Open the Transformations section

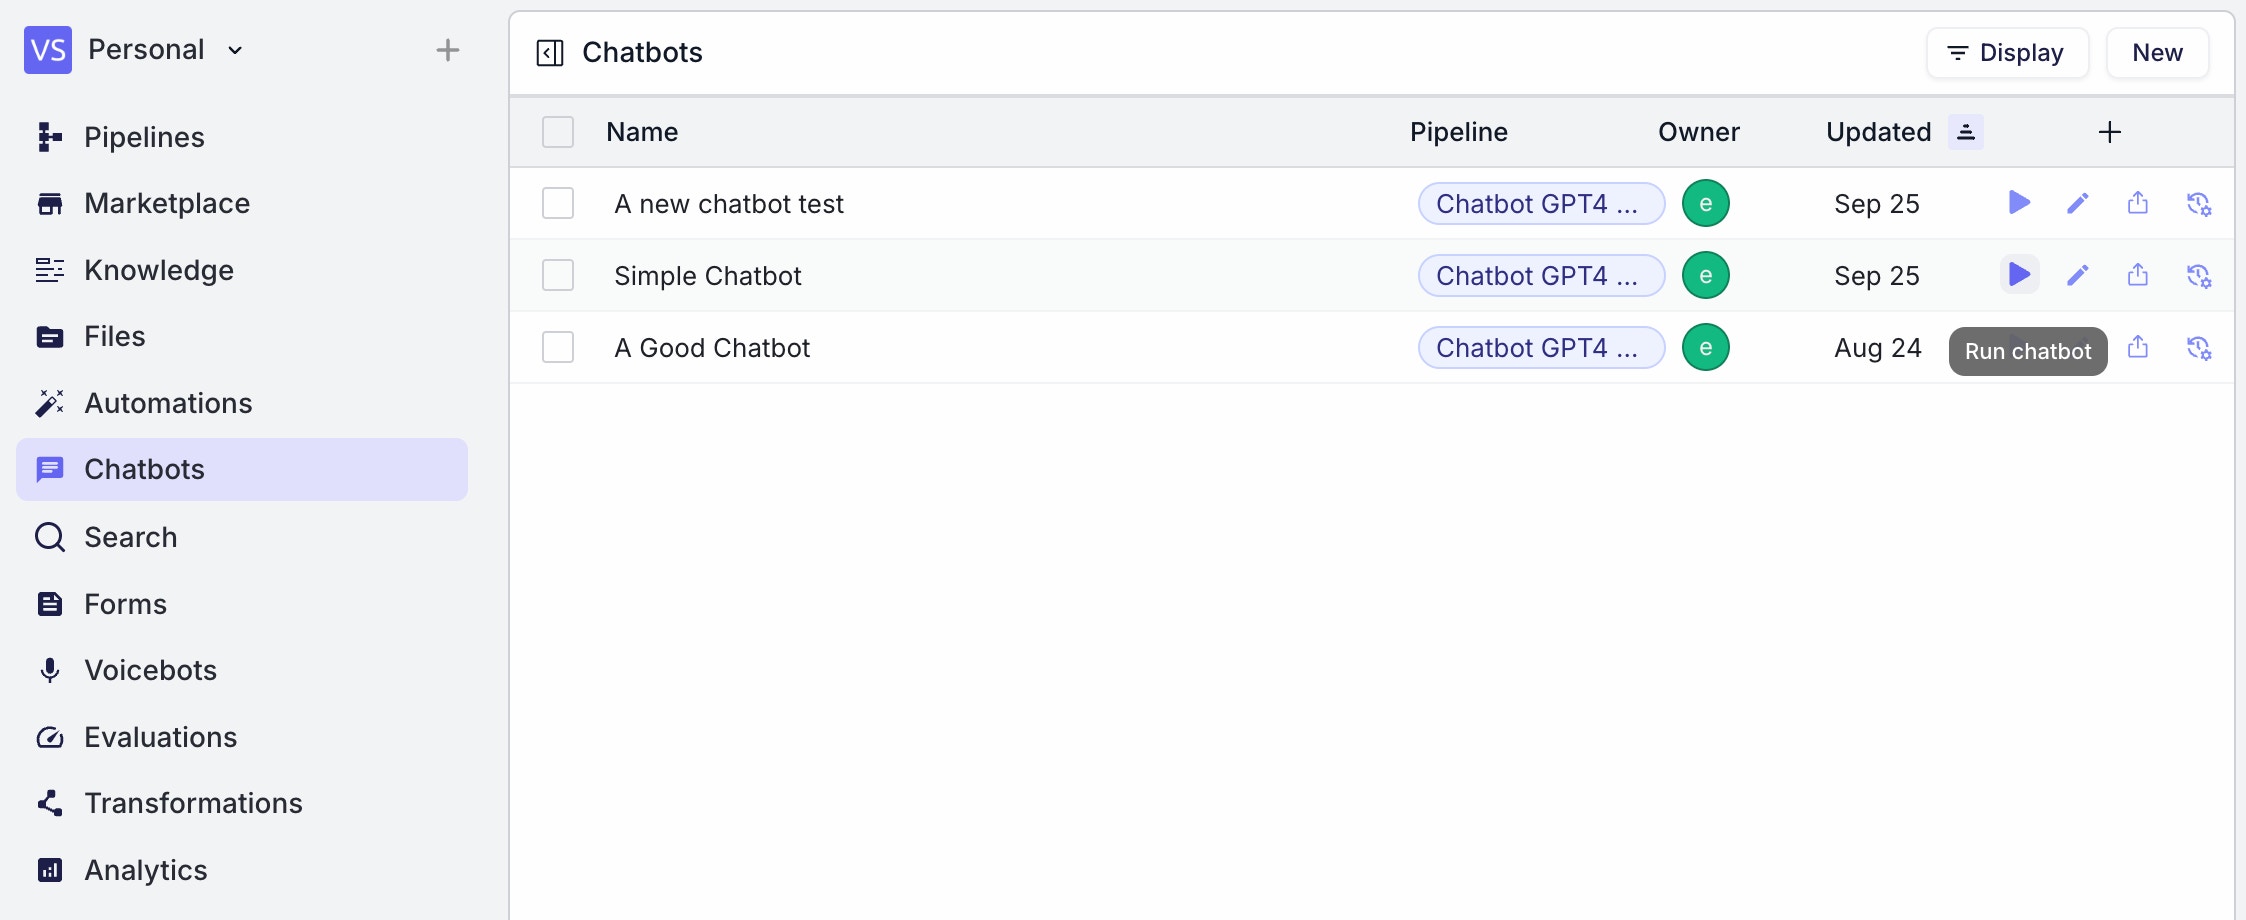pyautogui.click(x=194, y=803)
